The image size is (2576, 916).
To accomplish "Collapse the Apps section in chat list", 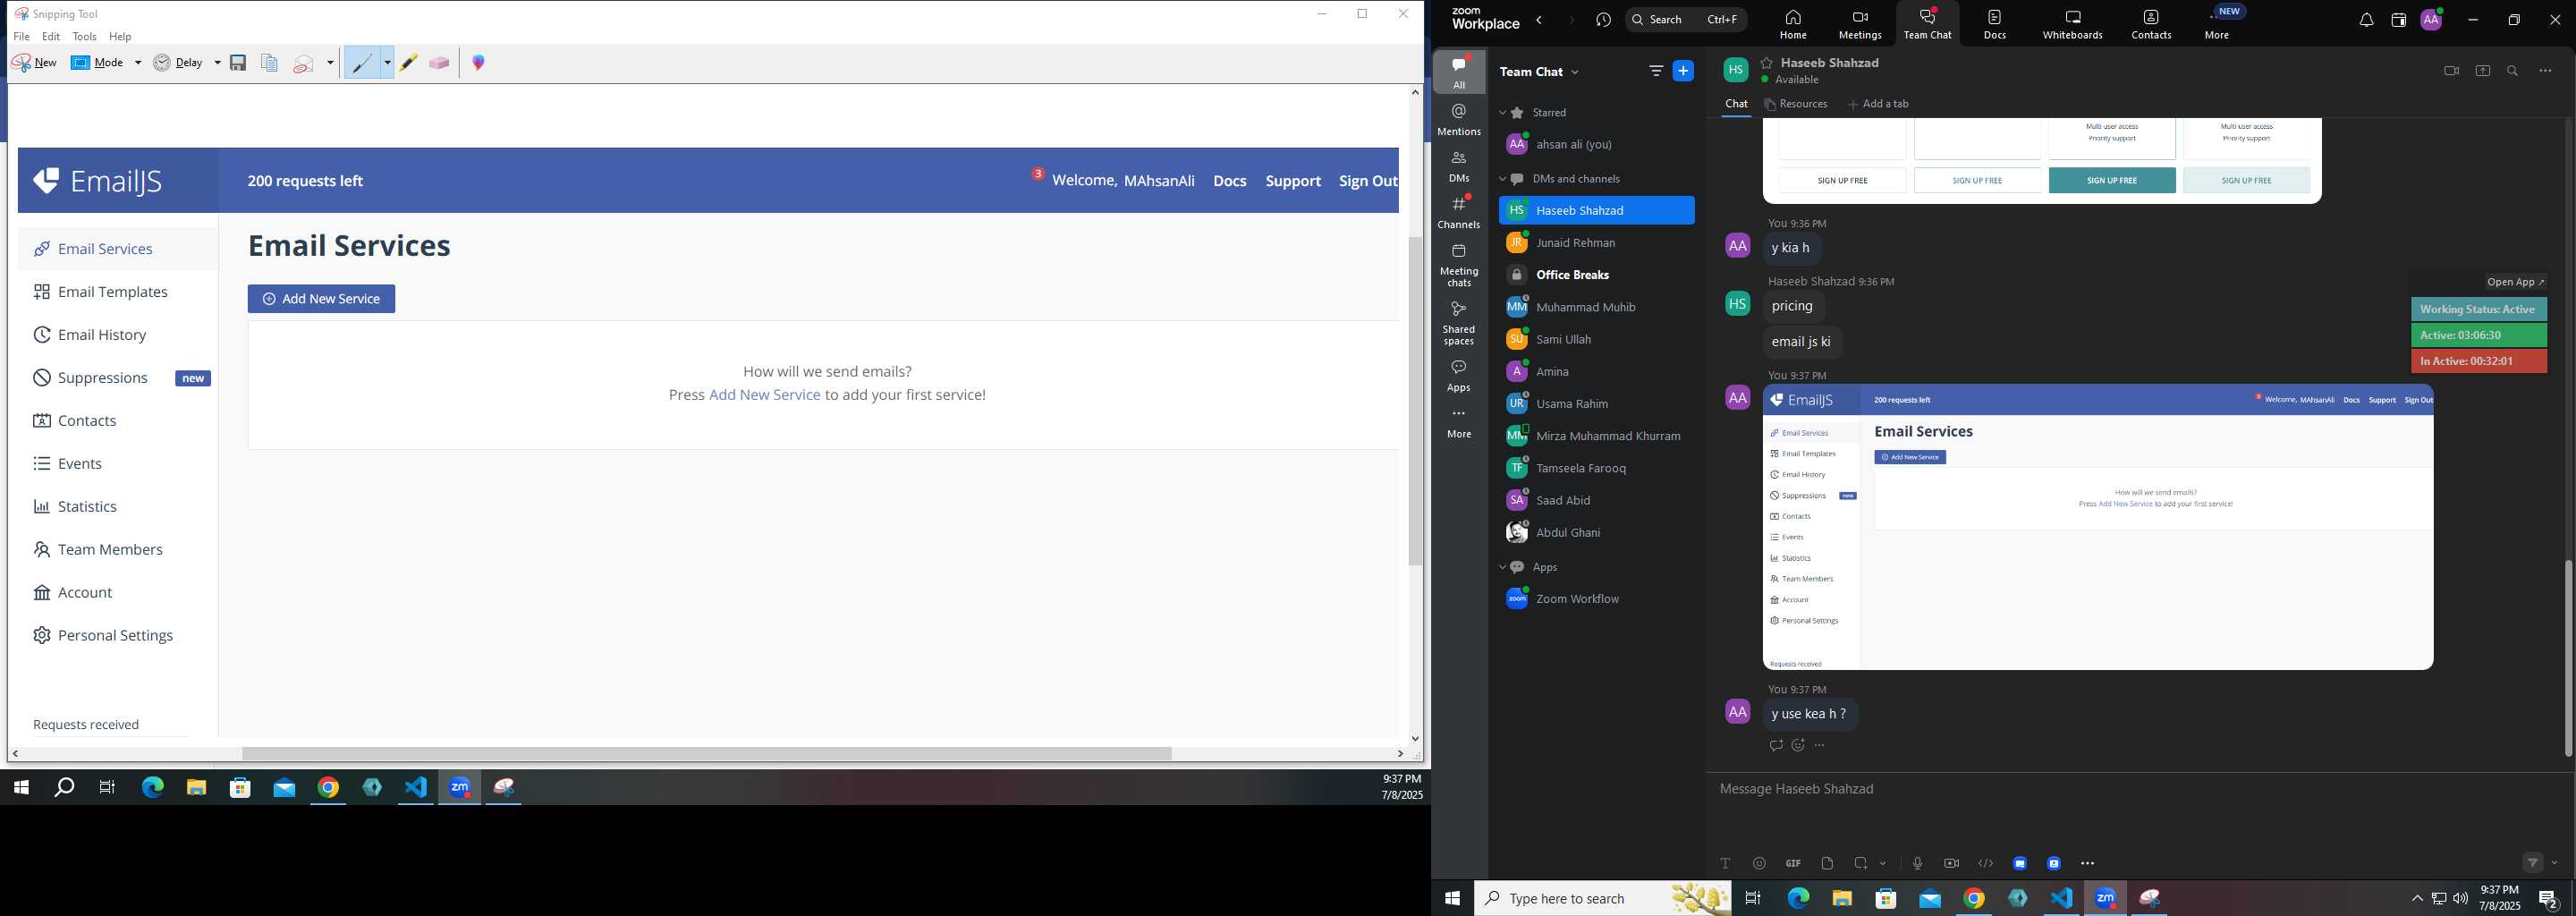I will pos(1502,568).
